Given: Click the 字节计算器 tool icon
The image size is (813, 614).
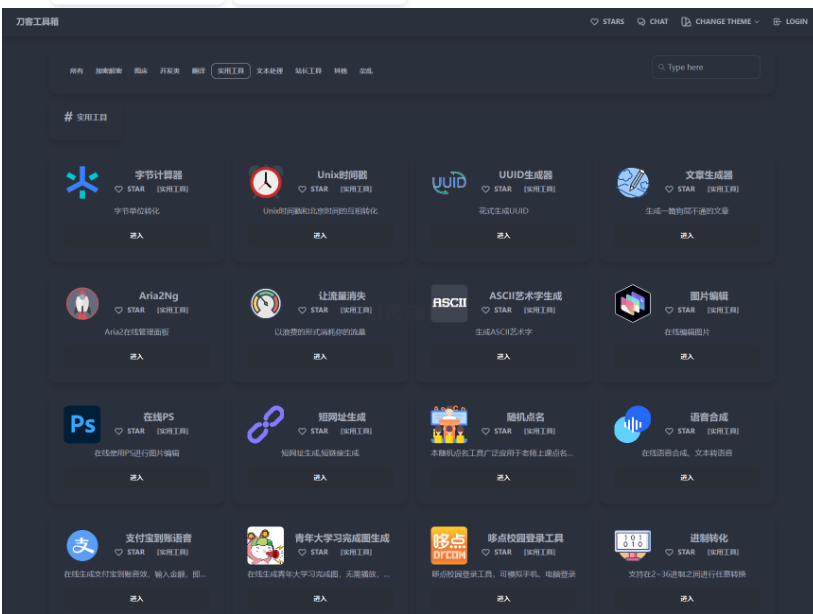Looking at the screenshot, I should point(82,182).
